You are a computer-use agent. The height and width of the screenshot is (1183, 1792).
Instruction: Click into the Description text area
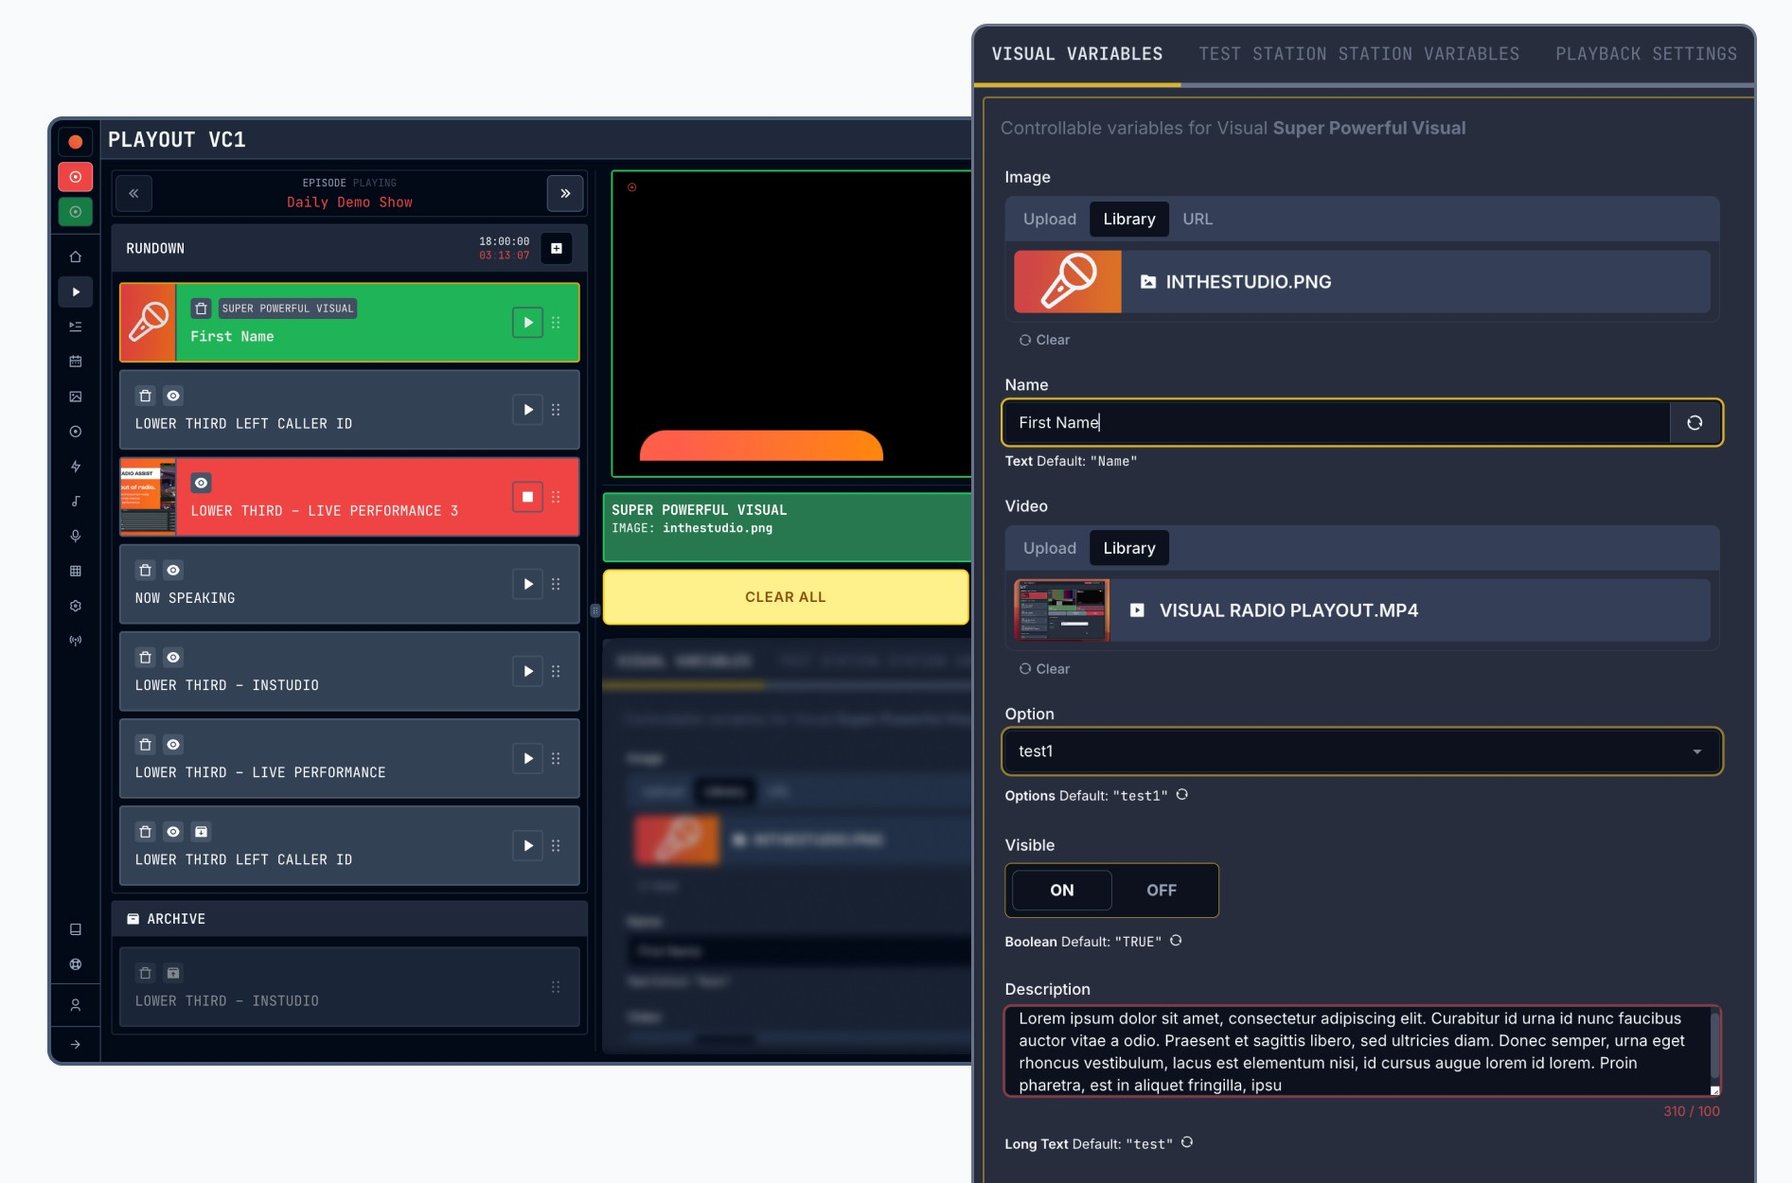click(1361, 1051)
